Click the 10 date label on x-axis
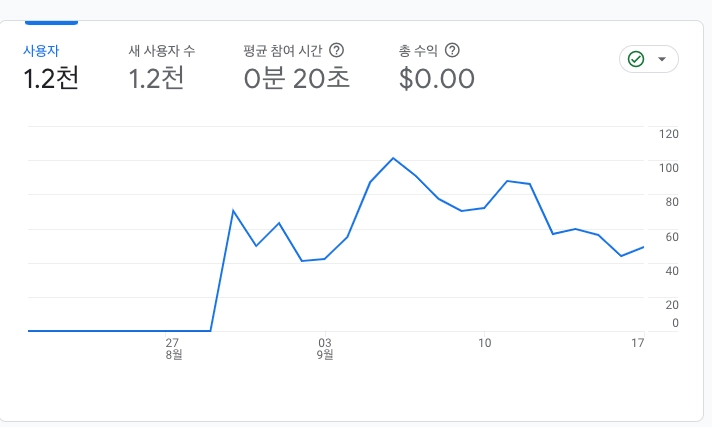Screen dimensions: 712x427 485,342
